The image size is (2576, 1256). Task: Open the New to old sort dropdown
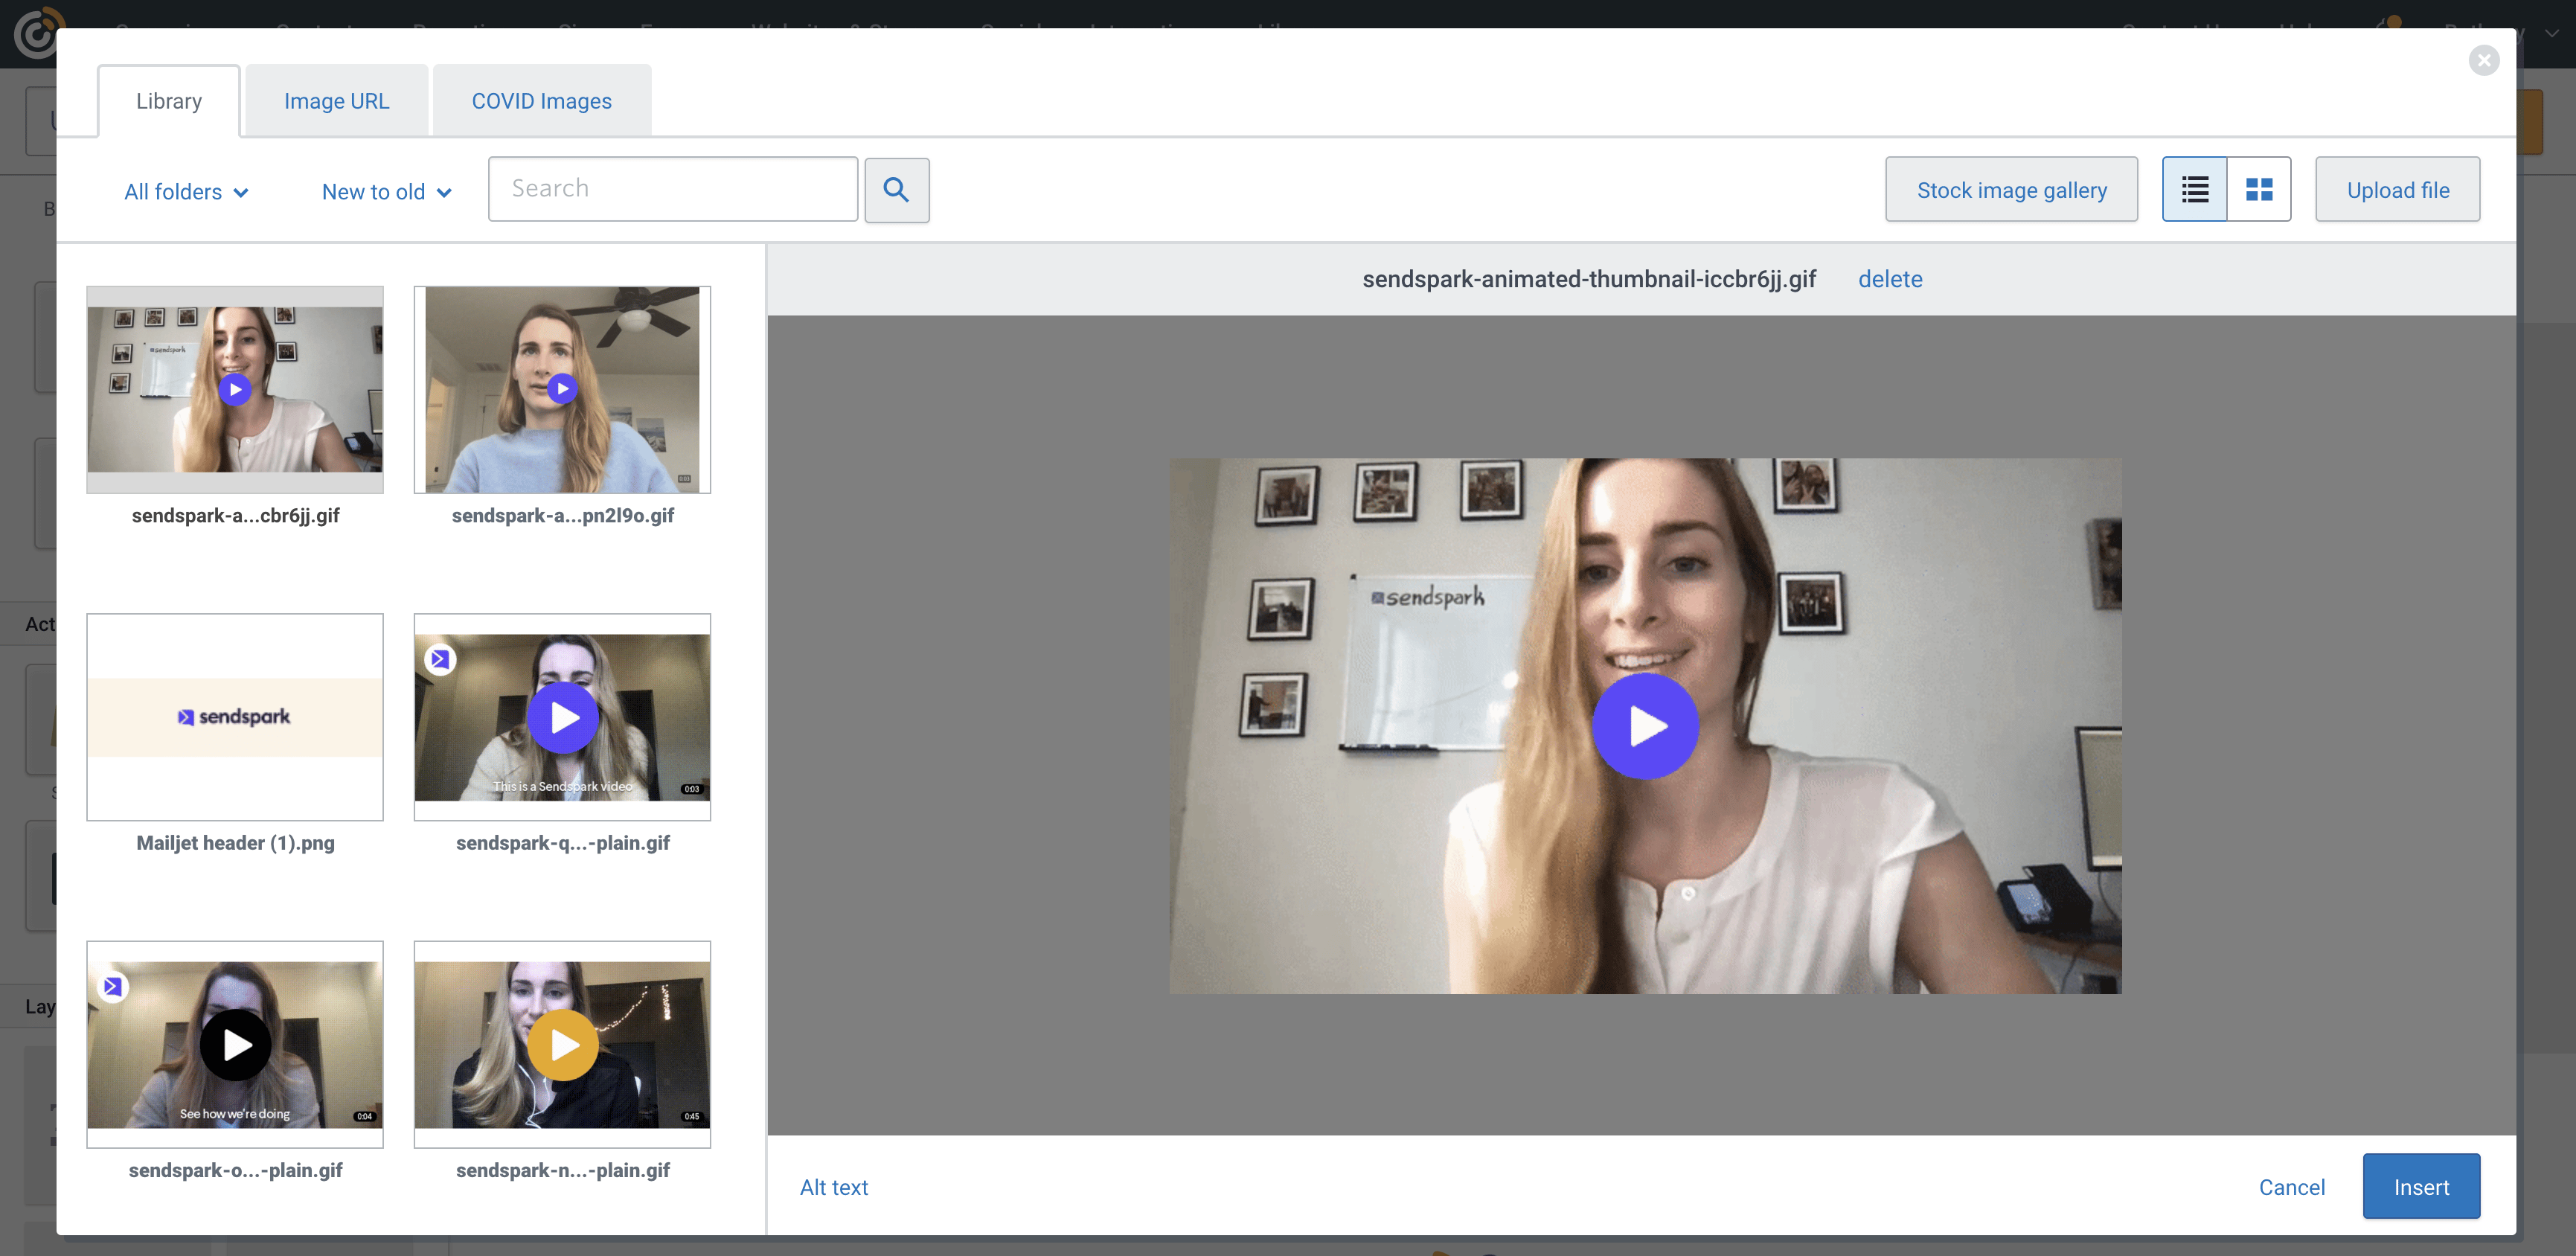pyautogui.click(x=387, y=192)
